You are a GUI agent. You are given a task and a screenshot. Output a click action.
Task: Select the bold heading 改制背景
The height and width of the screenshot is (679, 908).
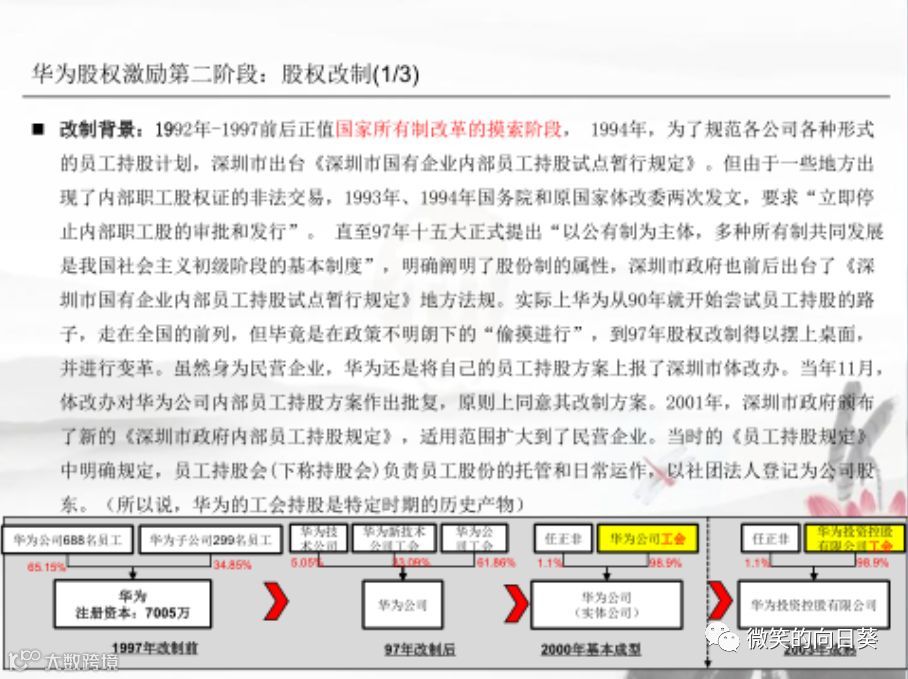coord(97,129)
